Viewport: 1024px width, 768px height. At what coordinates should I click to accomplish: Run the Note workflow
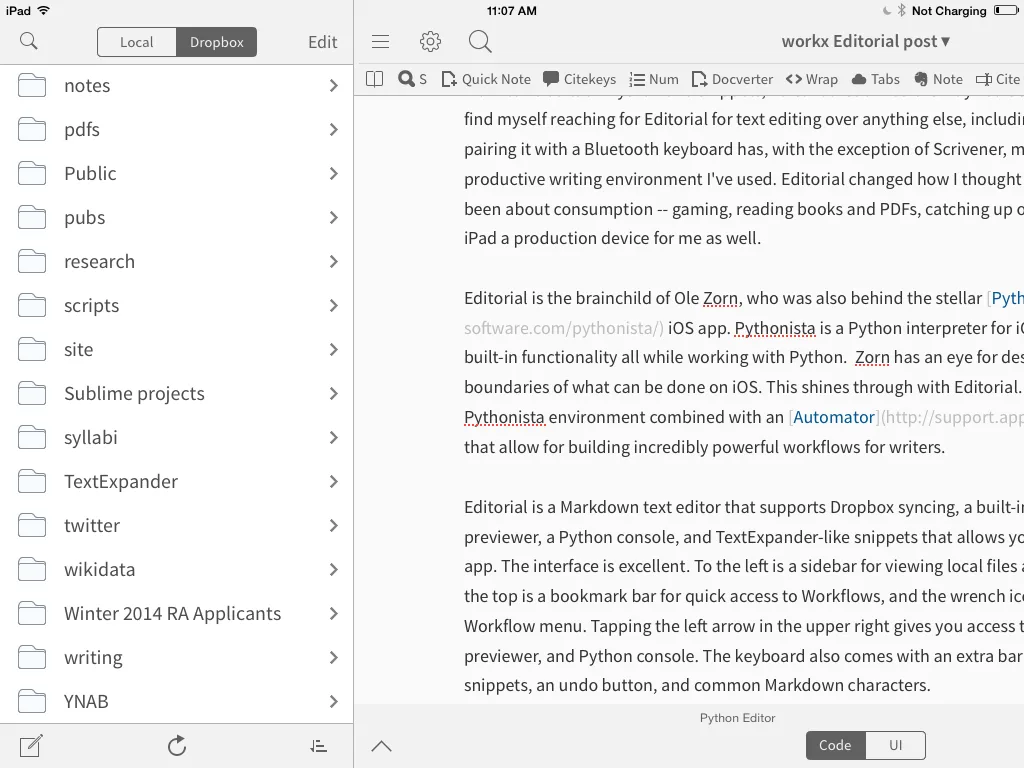click(x=938, y=80)
